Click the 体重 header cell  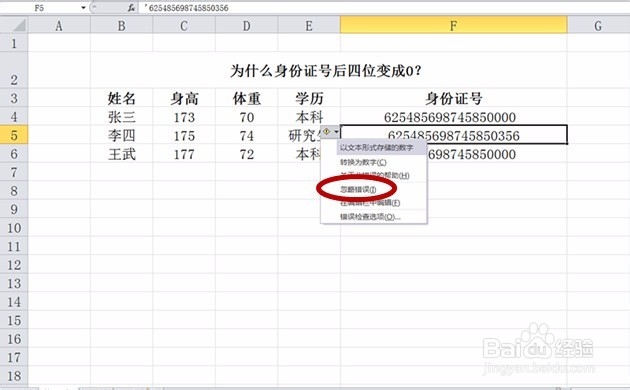[246, 98]
